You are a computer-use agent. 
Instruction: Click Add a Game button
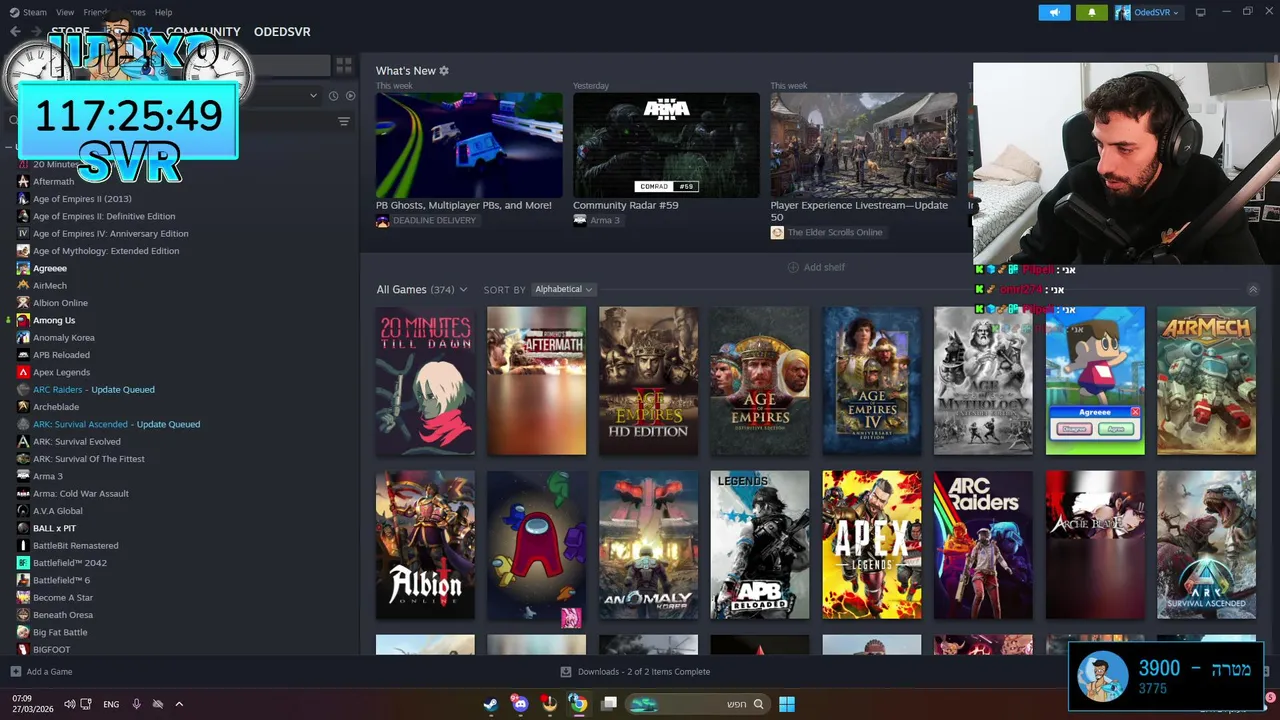tap(41, 672)
